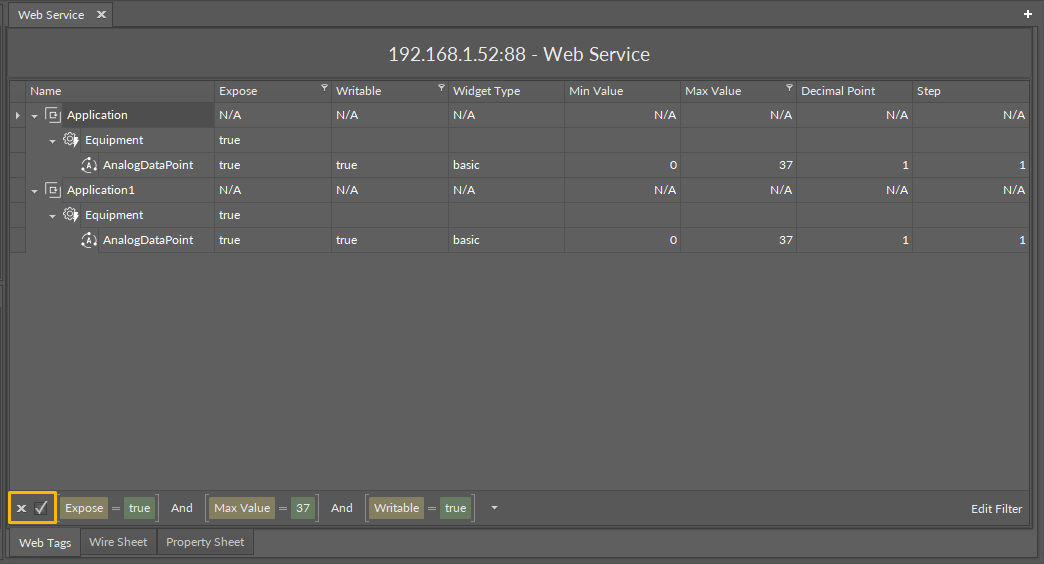This screenshot has height=564, width=1044.
Task: Click the Equipment gear icon under Application
Action: 71,140
